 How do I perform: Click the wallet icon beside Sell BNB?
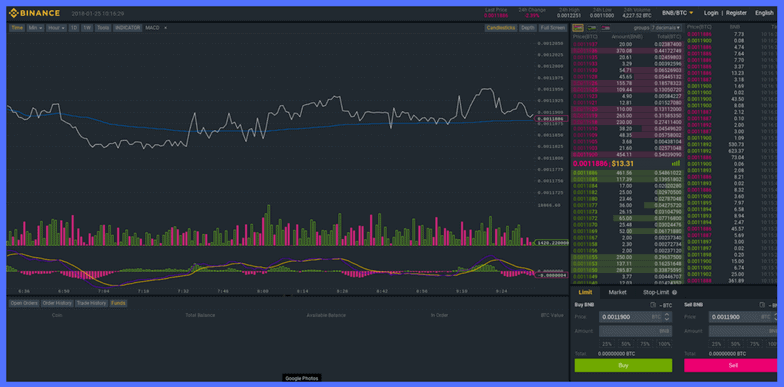tap(762, 305)
